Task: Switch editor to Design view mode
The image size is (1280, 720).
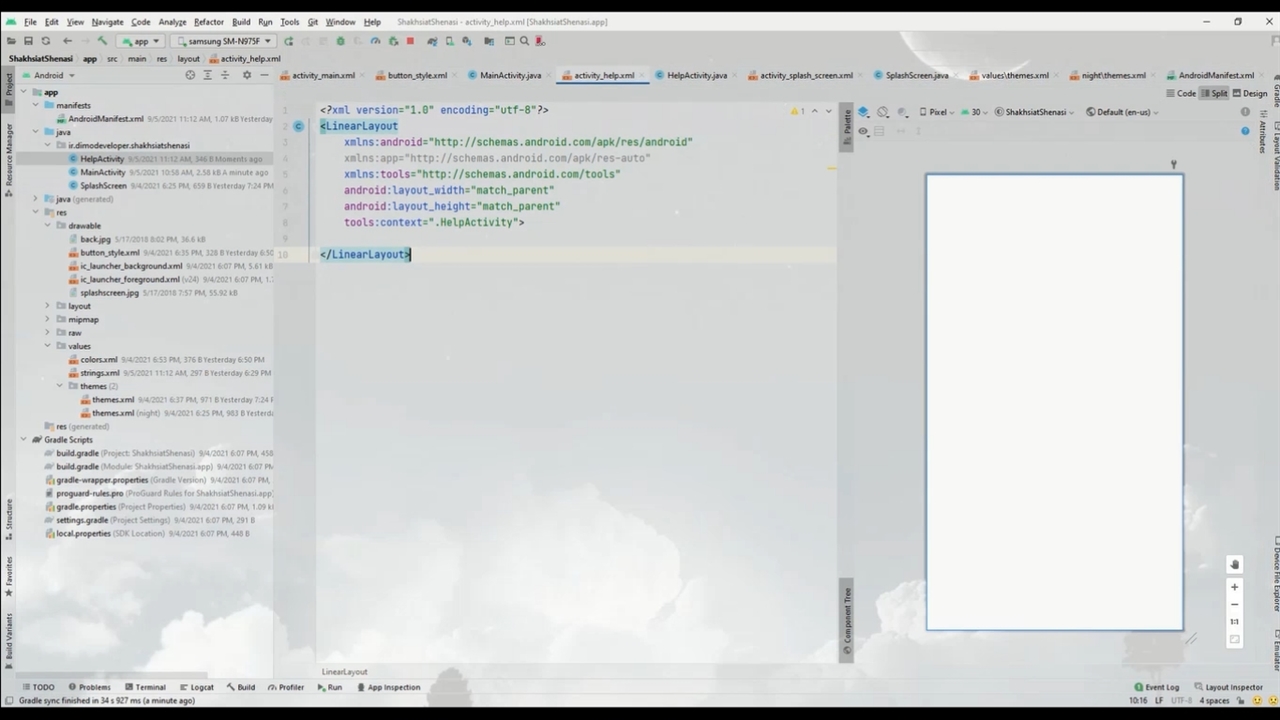Action: (x=1249, y=93)
